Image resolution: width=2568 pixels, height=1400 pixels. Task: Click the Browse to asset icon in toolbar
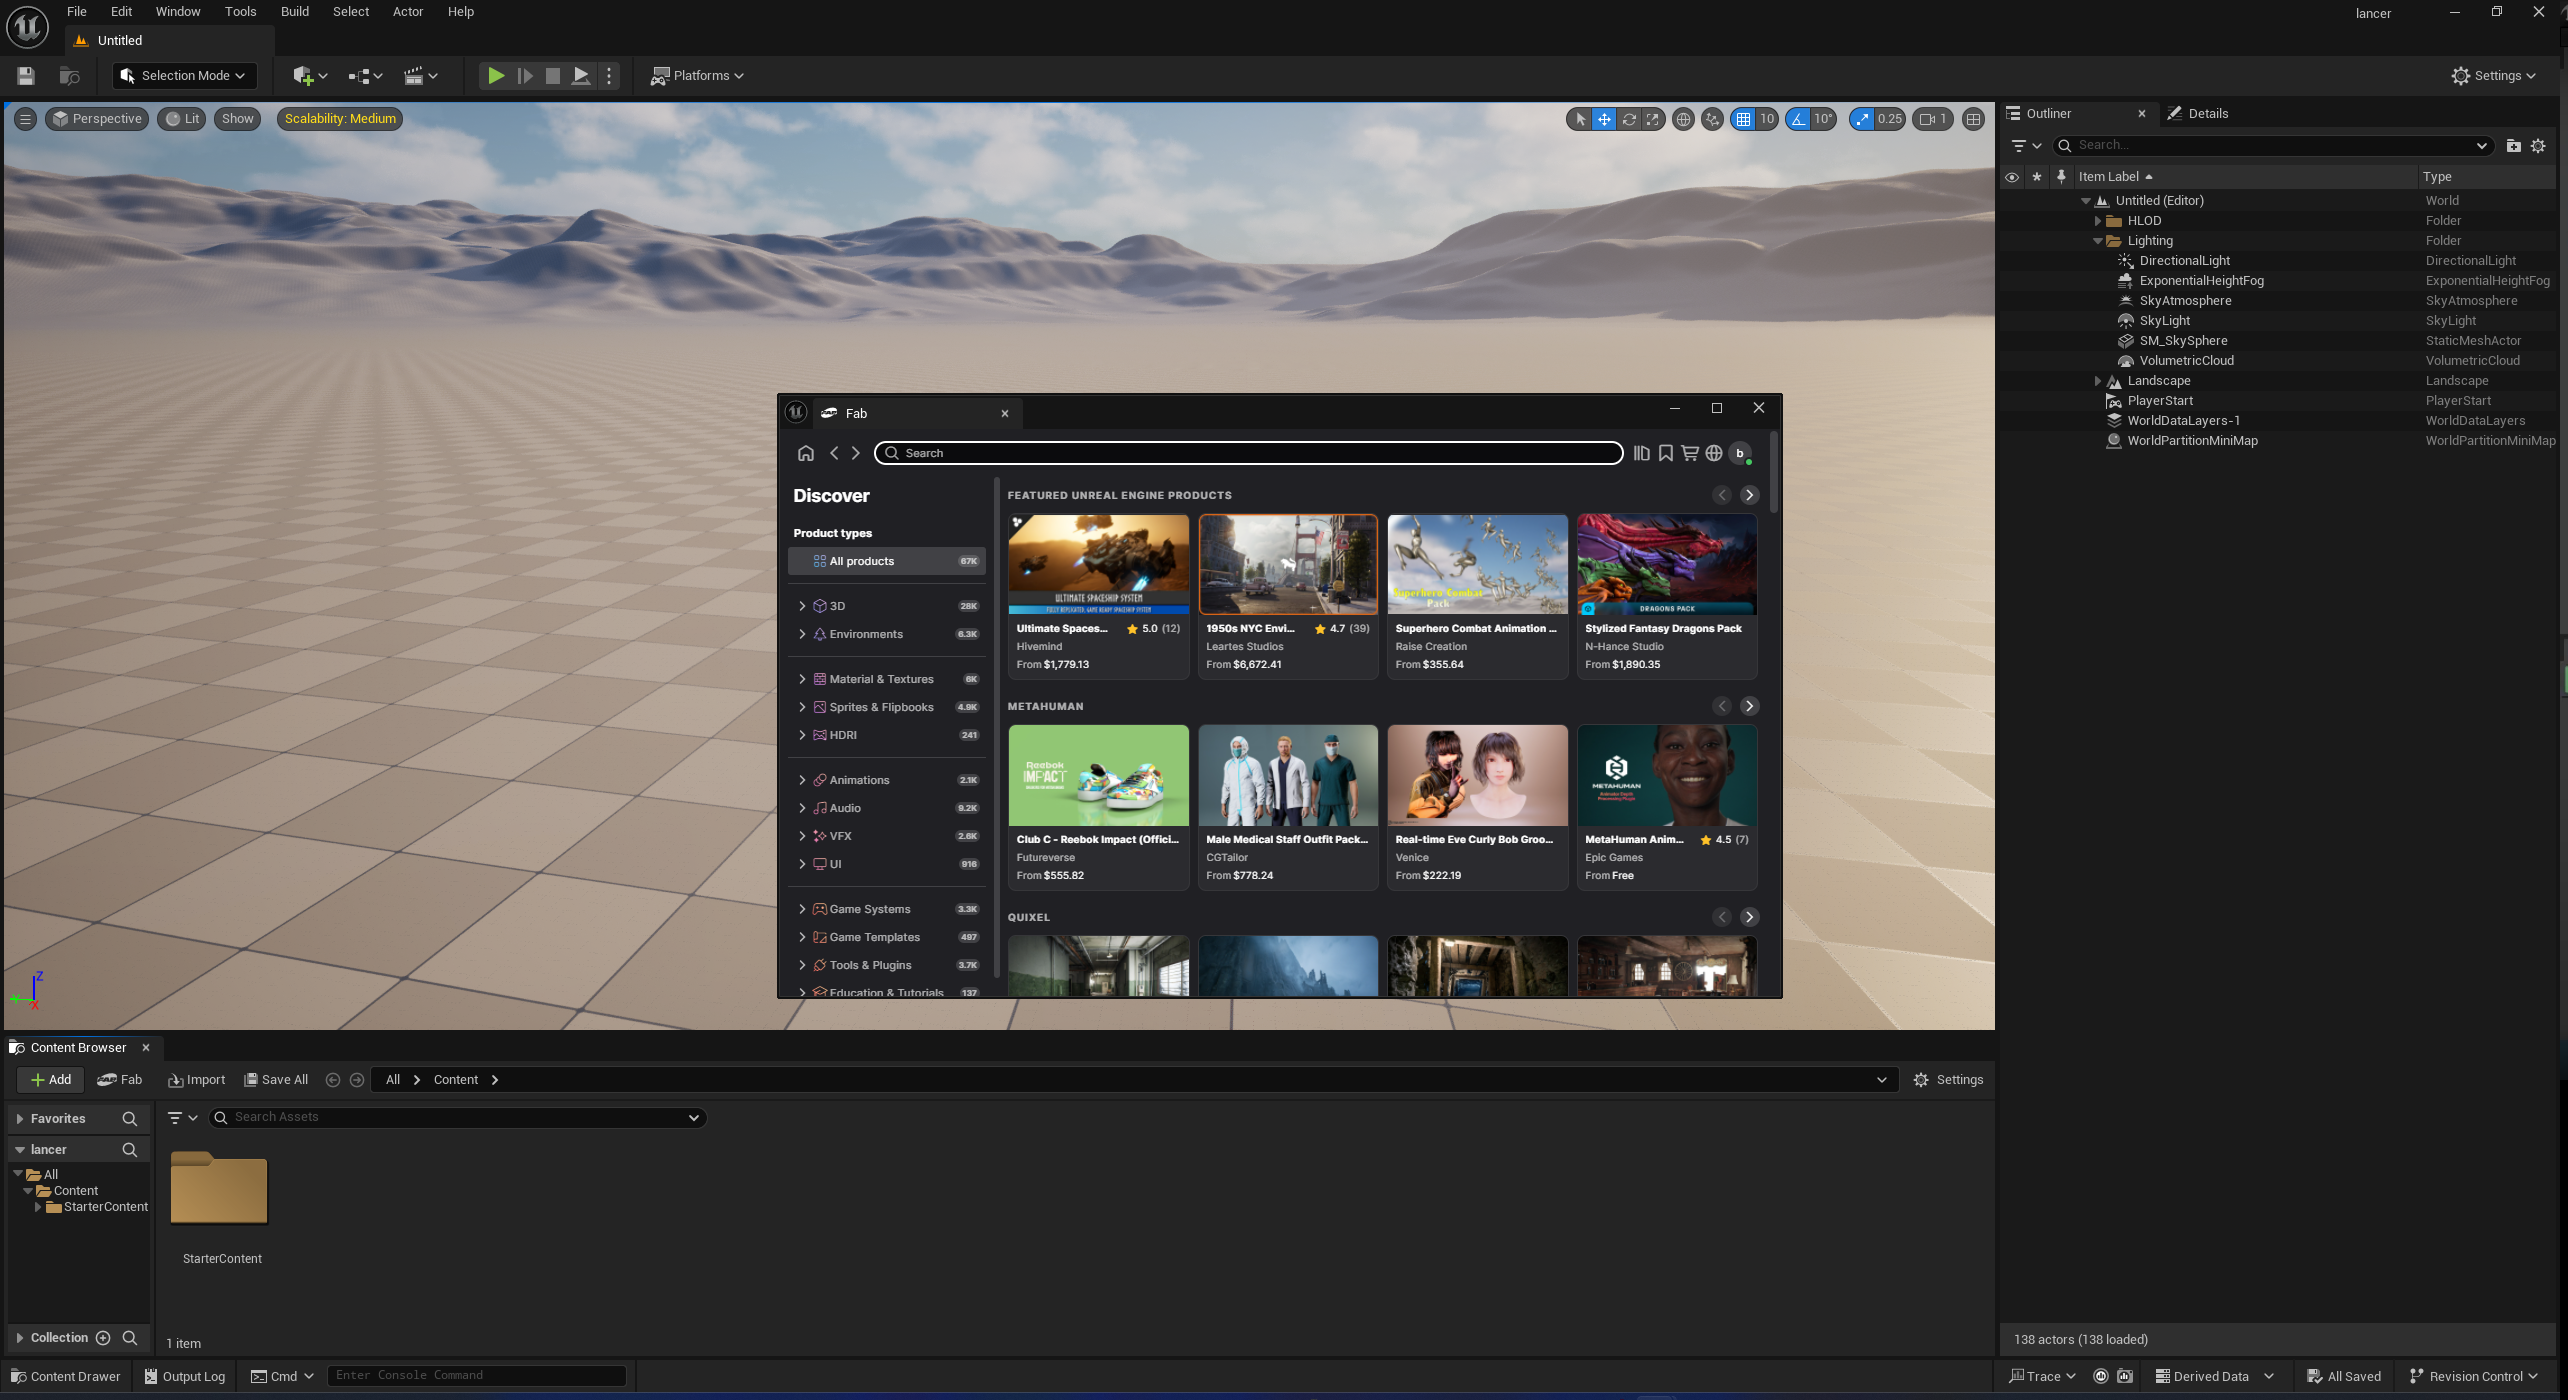coord(69,76)
